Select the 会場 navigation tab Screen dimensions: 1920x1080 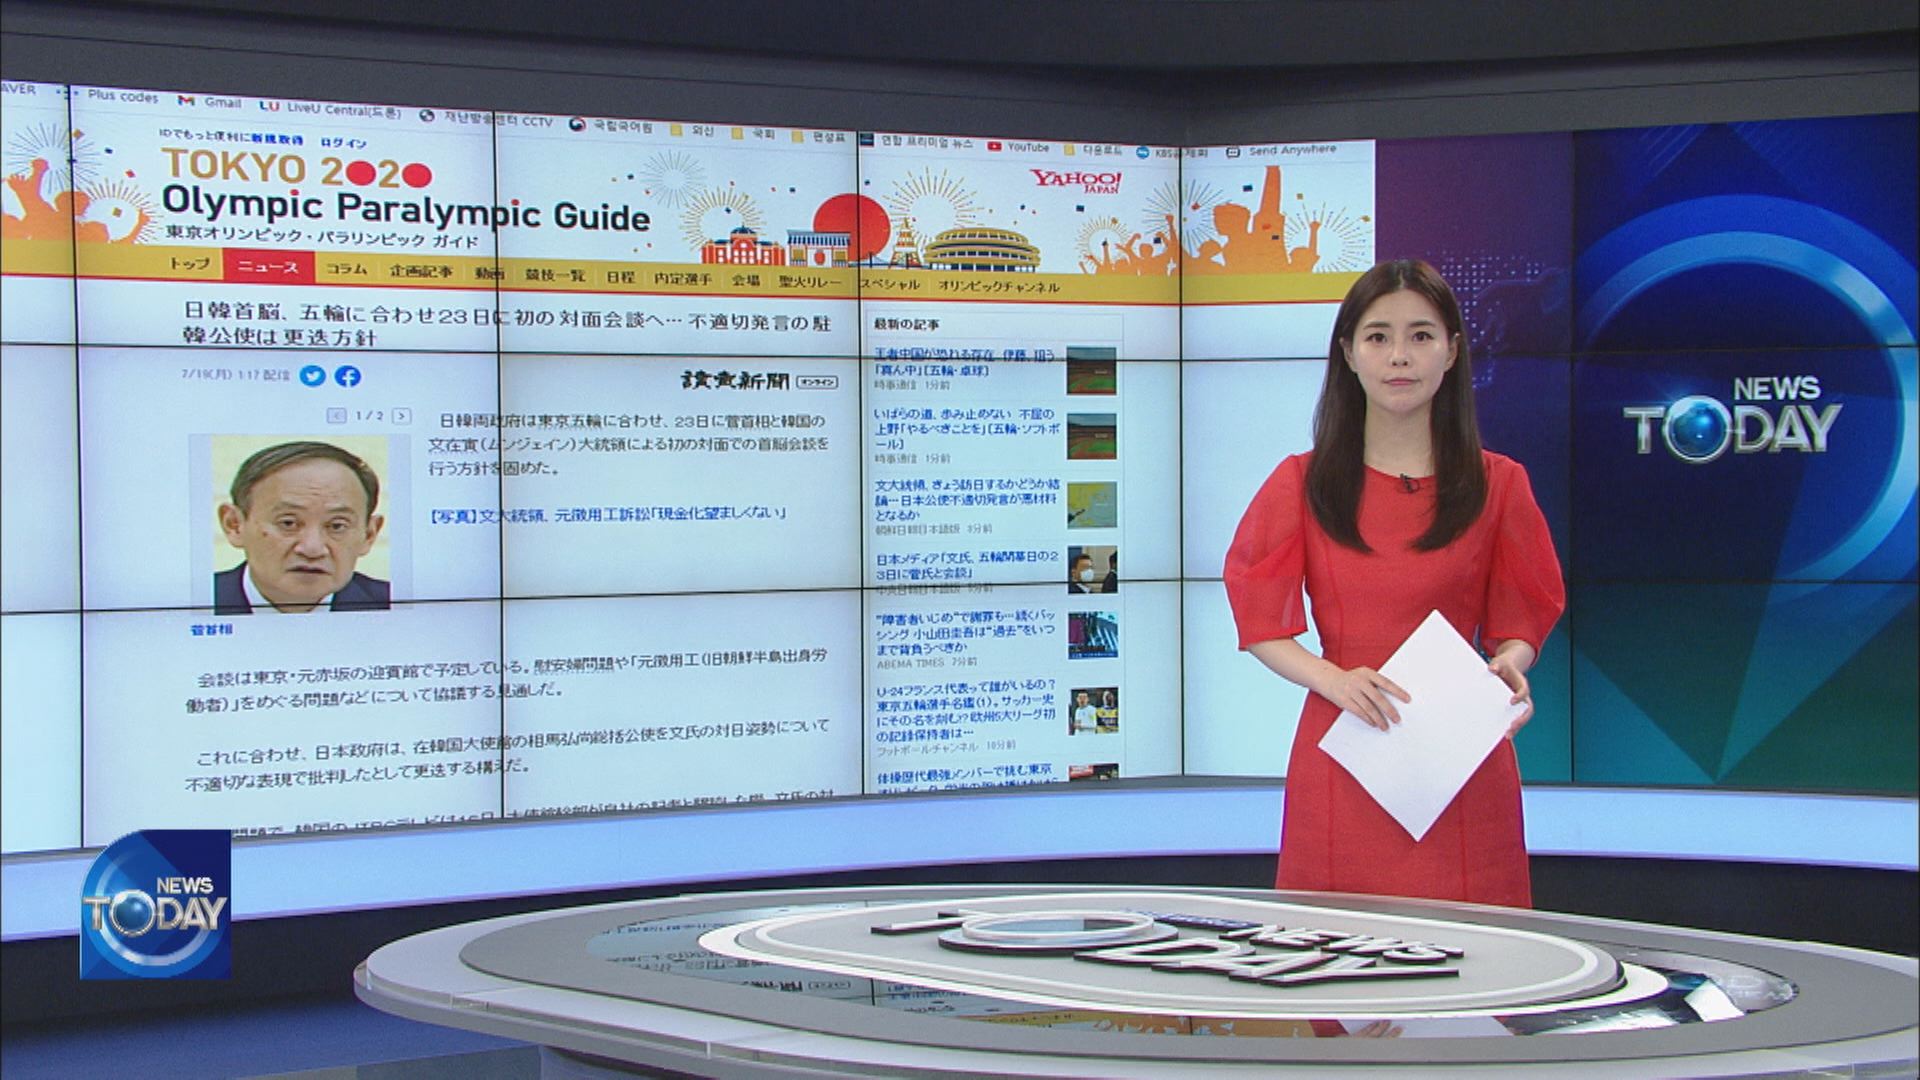click(745, 281)
